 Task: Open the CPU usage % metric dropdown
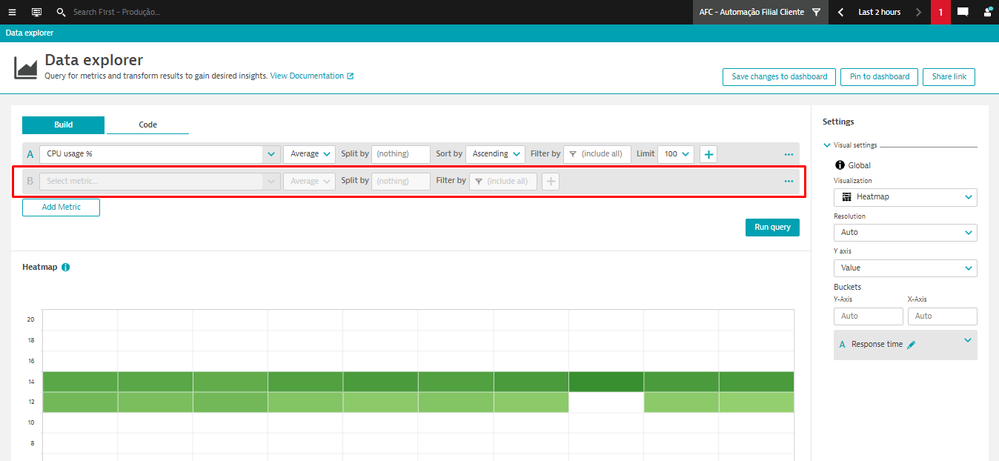(271, 154)
